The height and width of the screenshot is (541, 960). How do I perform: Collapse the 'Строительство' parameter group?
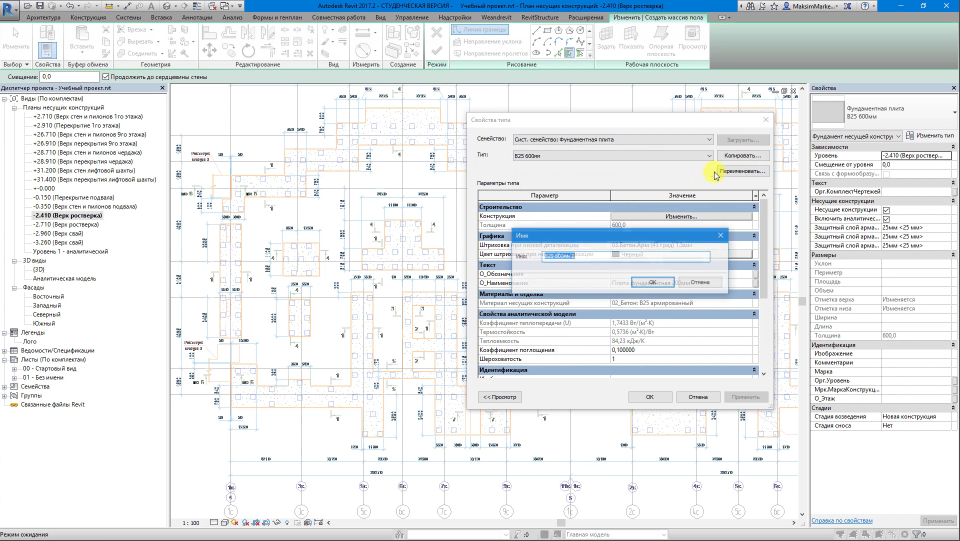tap(754, 207)
